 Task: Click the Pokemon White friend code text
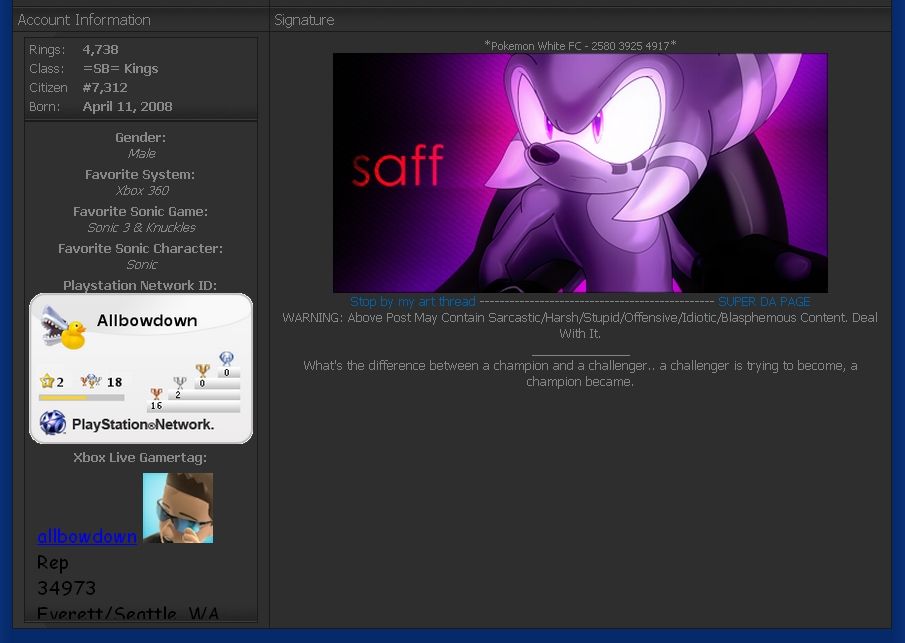click(x=580, y=45)
